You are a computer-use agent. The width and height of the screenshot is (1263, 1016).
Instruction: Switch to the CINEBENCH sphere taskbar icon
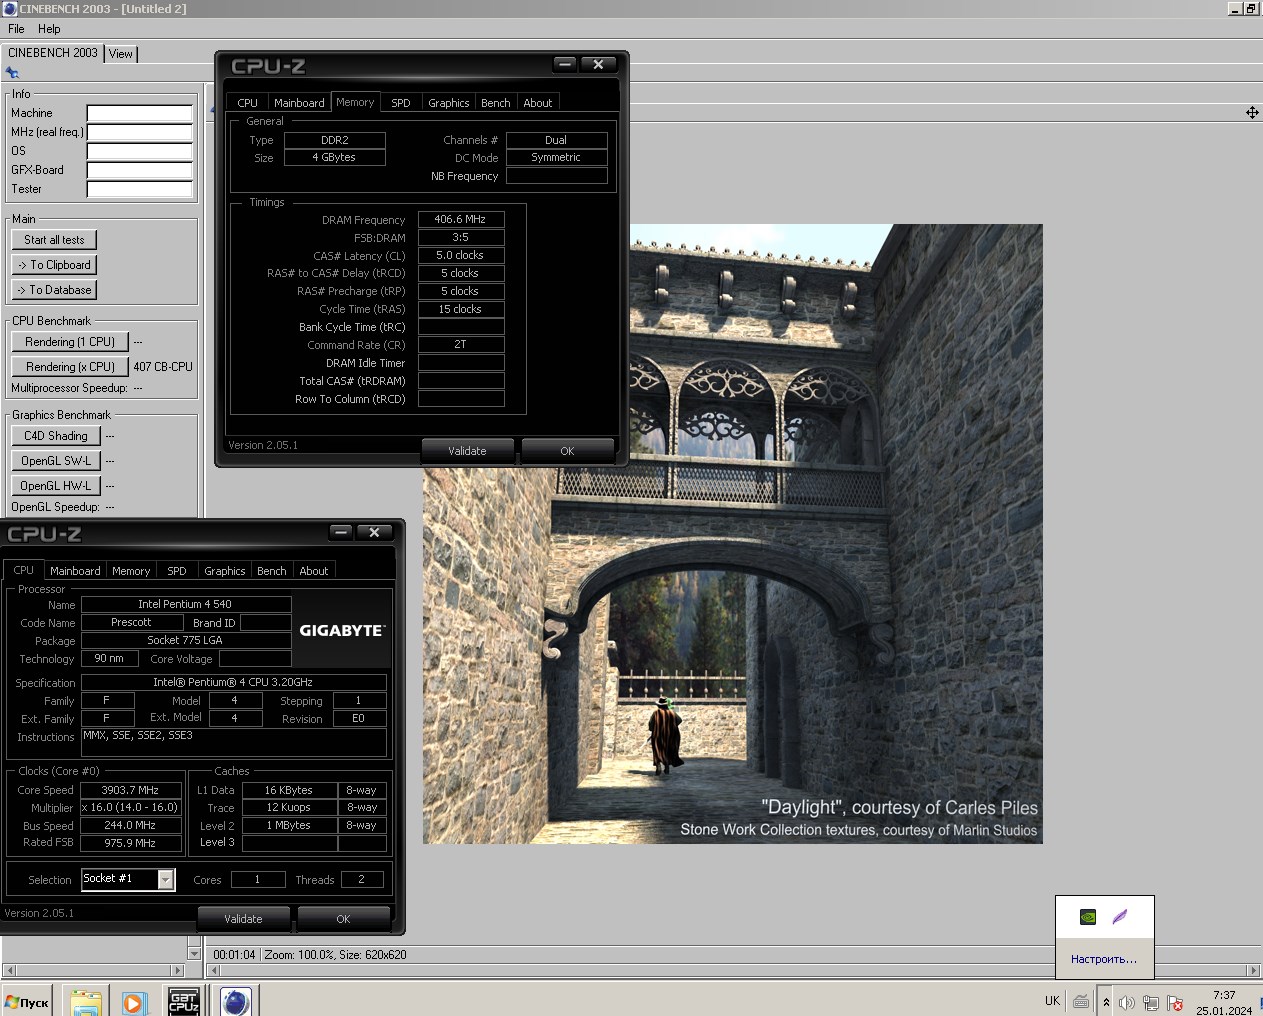point(236,1001)
